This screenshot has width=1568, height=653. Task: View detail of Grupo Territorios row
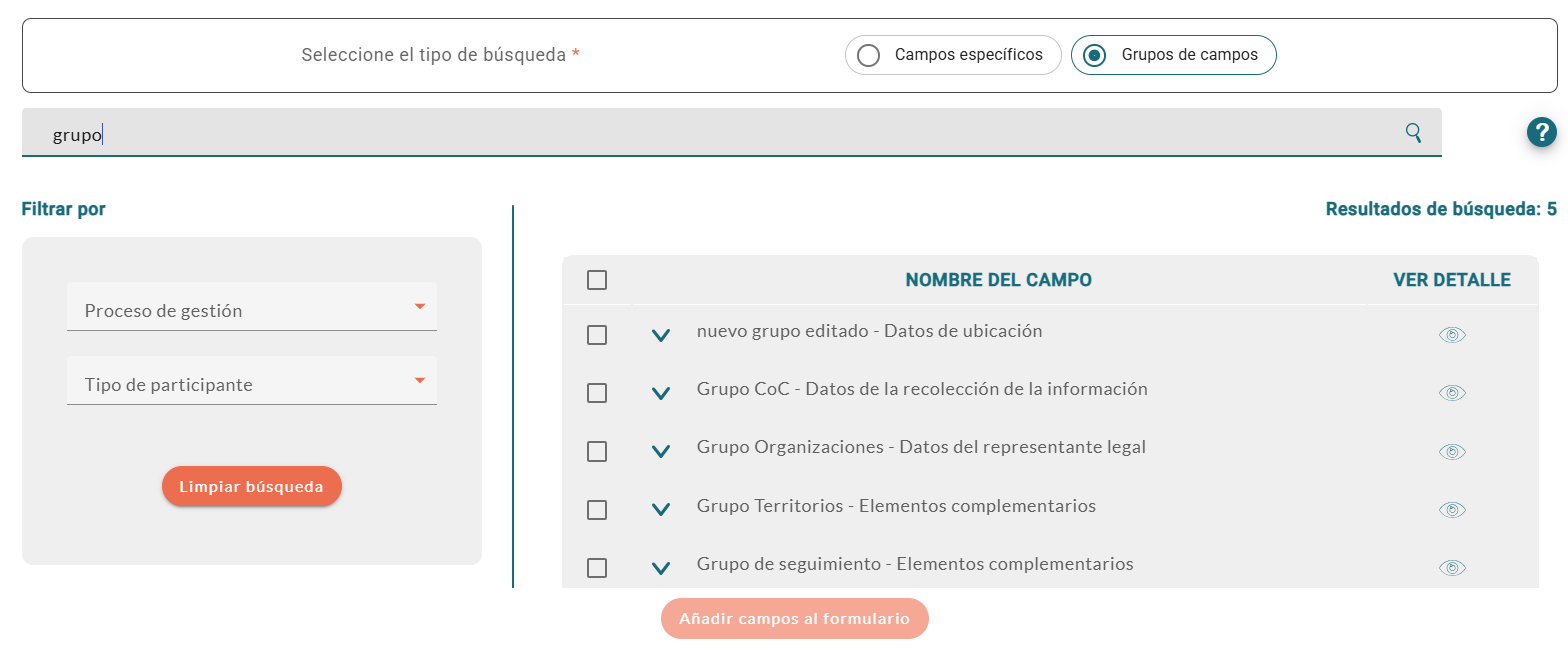[x=1452, y=510]
